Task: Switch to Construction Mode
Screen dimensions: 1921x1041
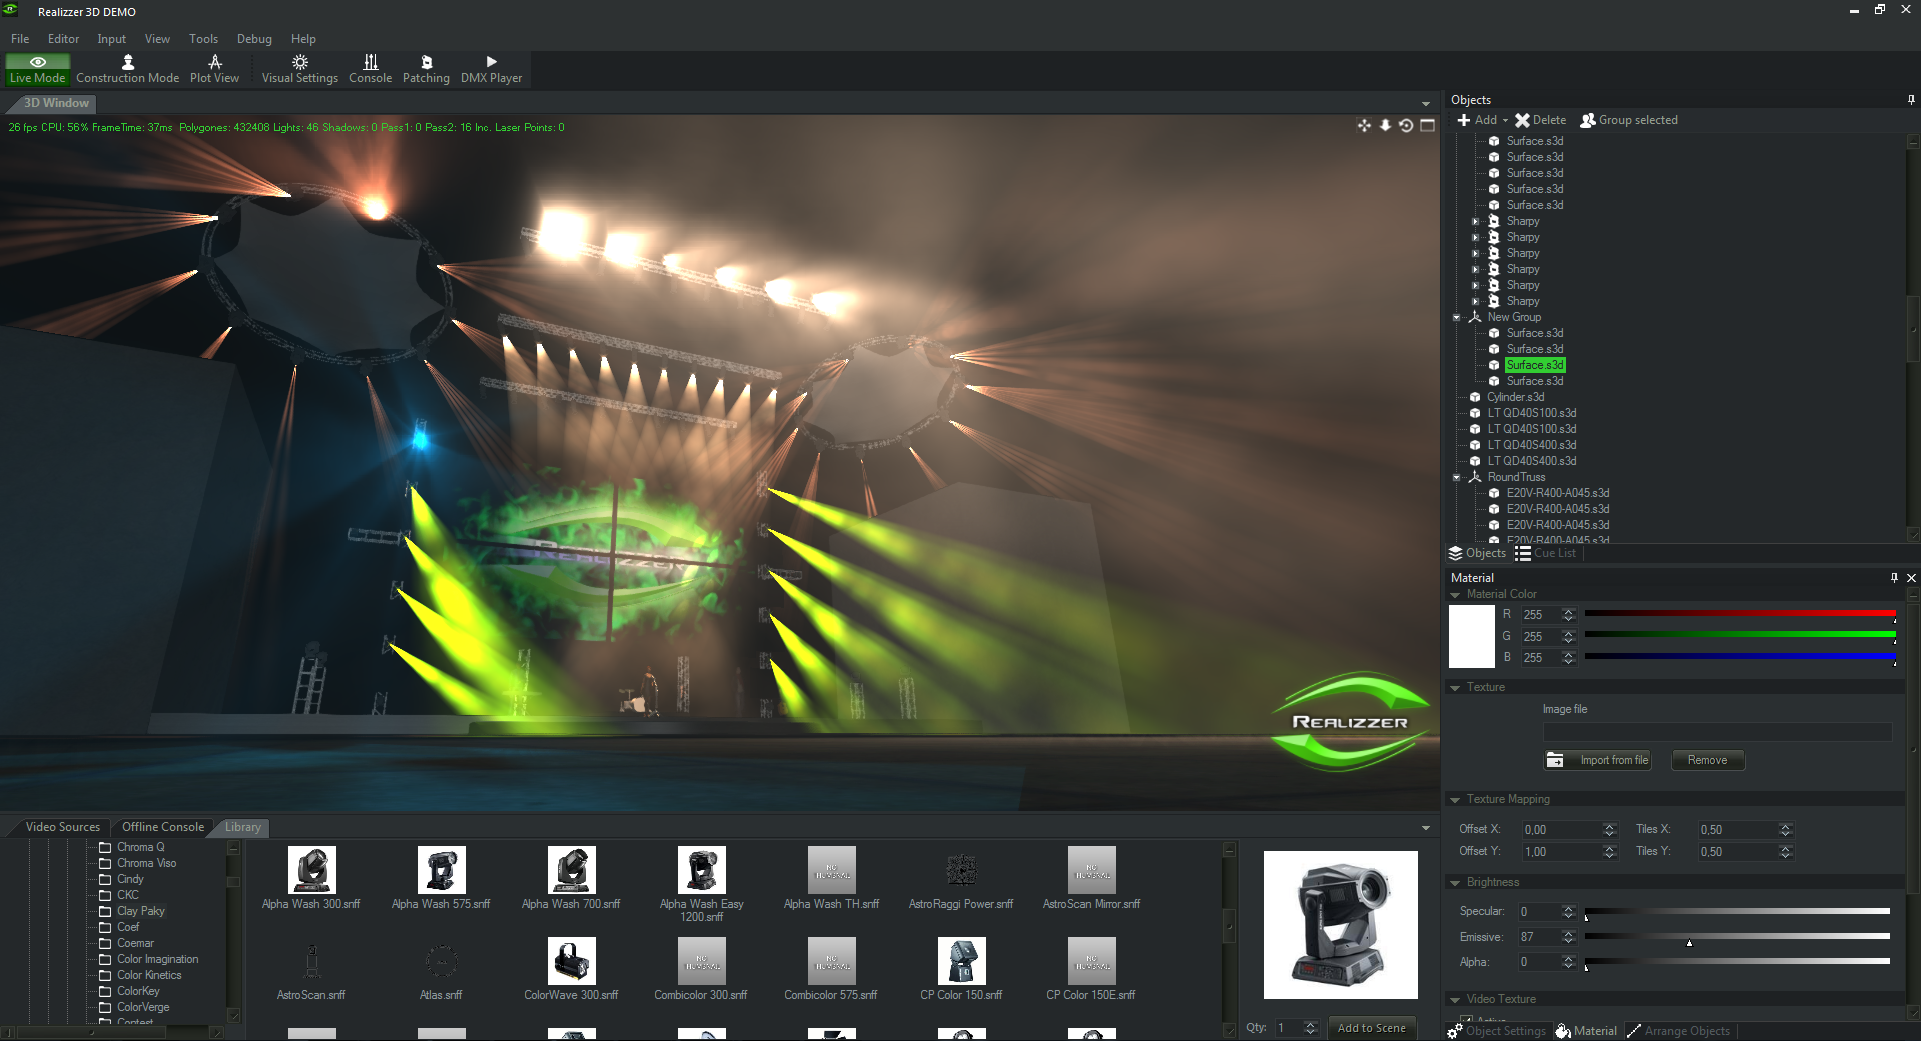Action: pyautogui.click(x=128, y=70)
